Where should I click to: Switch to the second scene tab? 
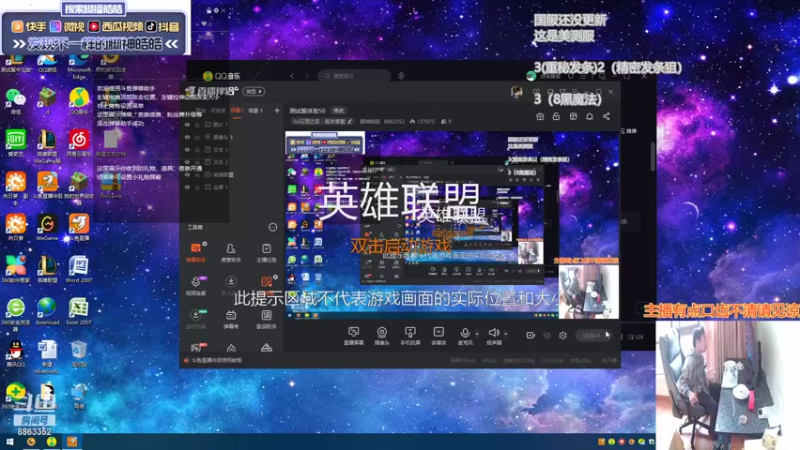255,110
